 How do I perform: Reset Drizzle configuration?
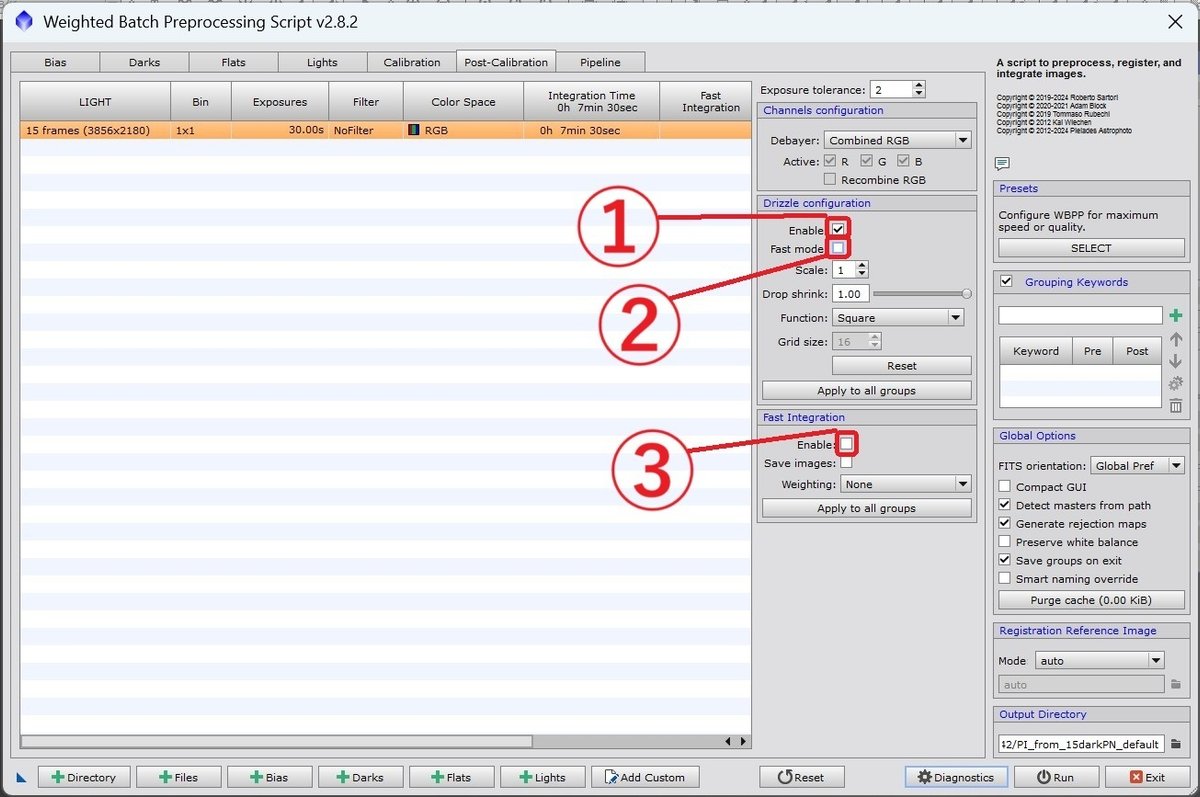coord(901,366)
